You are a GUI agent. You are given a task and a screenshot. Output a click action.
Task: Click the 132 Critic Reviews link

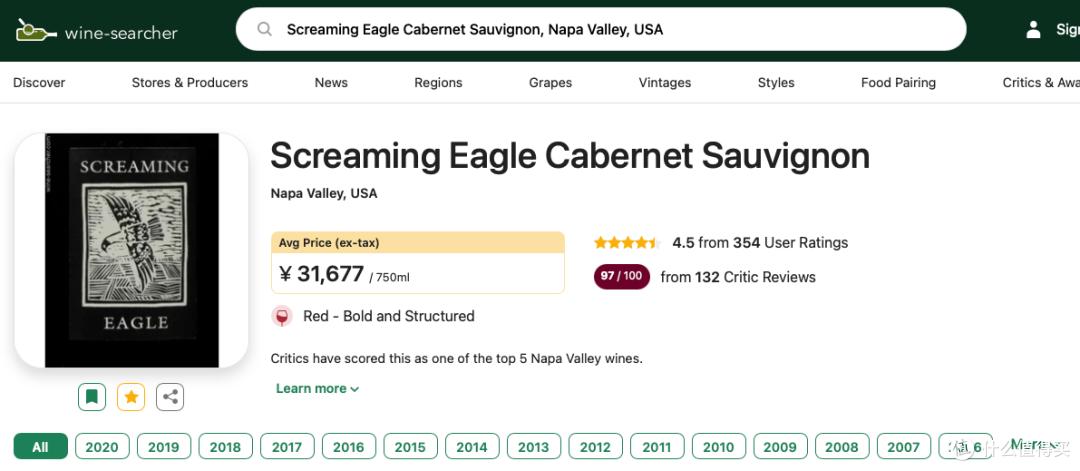(x=738, y=278)
